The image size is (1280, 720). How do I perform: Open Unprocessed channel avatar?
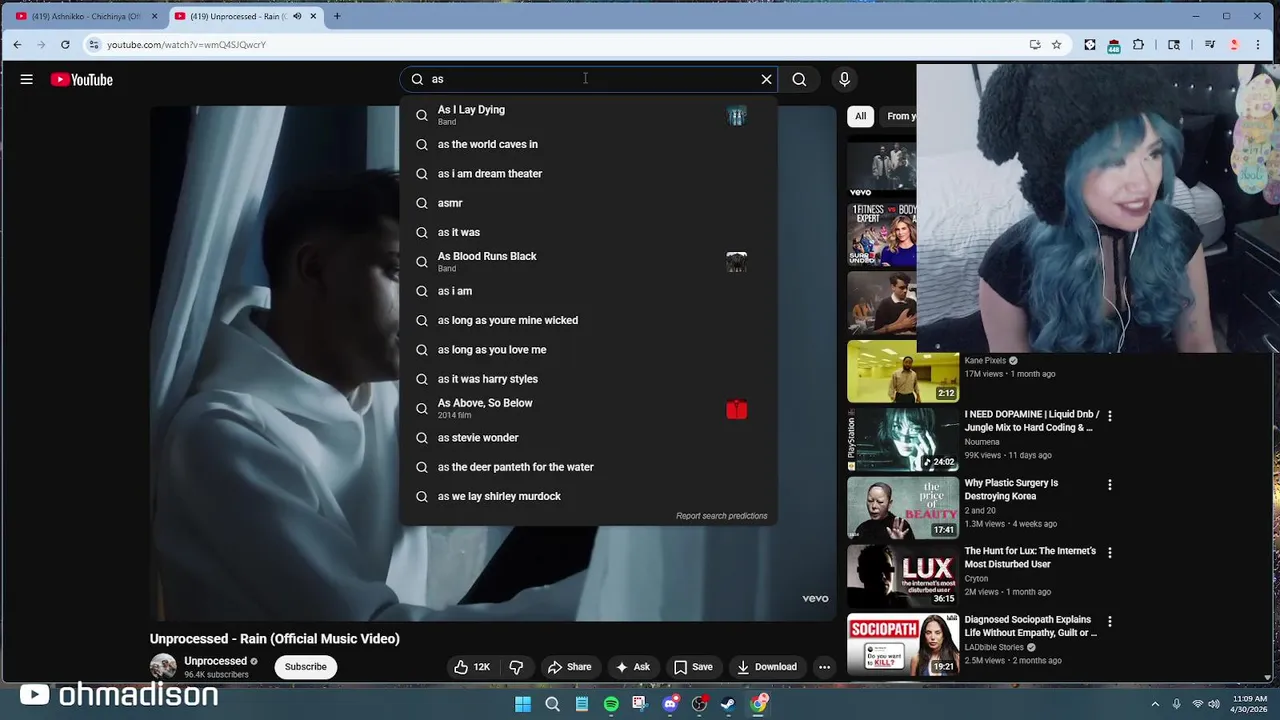click(x=163, y=667)
